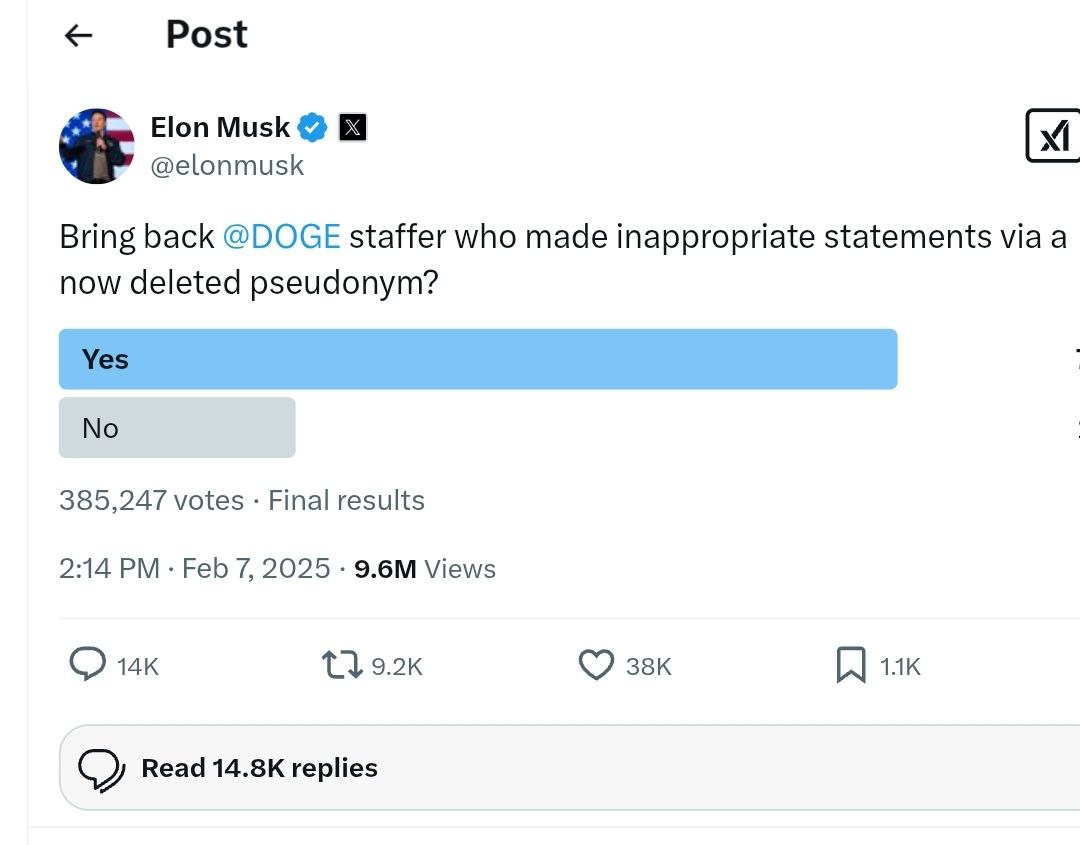This screenshot has width=1080, height=845.
Task: Open the 2:14 PM Feb 7 timestamp
Action: tap(195, 569)
